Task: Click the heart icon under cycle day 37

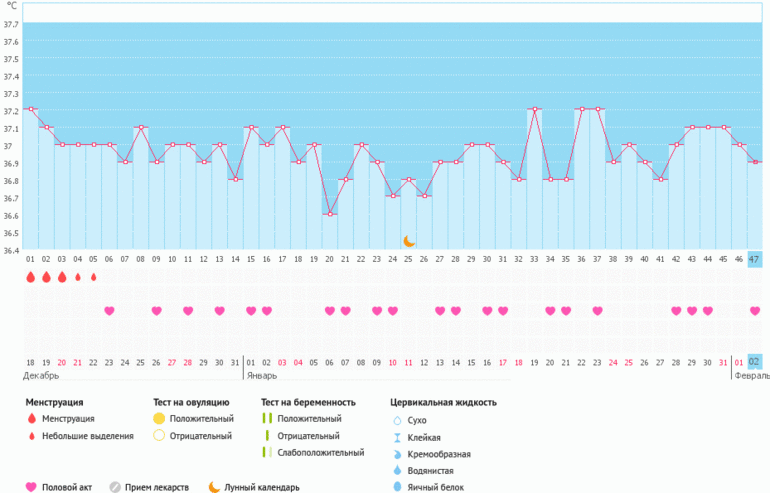Action: [597, 311]
